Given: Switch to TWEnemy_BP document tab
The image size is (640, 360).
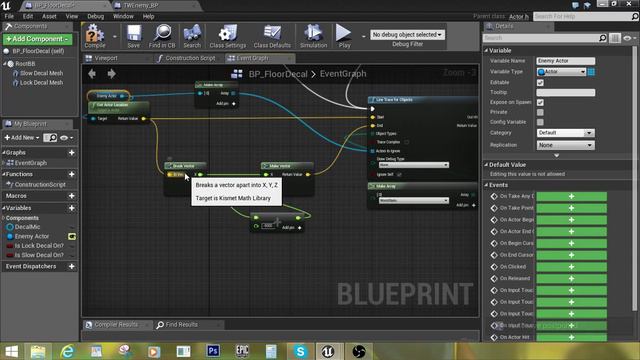Looking at the screenshot, I should tap(141, 5).
